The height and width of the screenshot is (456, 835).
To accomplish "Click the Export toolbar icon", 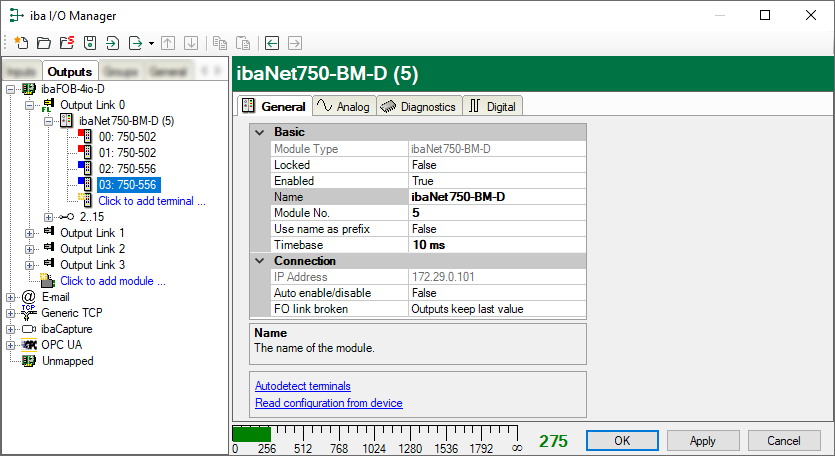I will pyautogui.click(x=135, y=43).
